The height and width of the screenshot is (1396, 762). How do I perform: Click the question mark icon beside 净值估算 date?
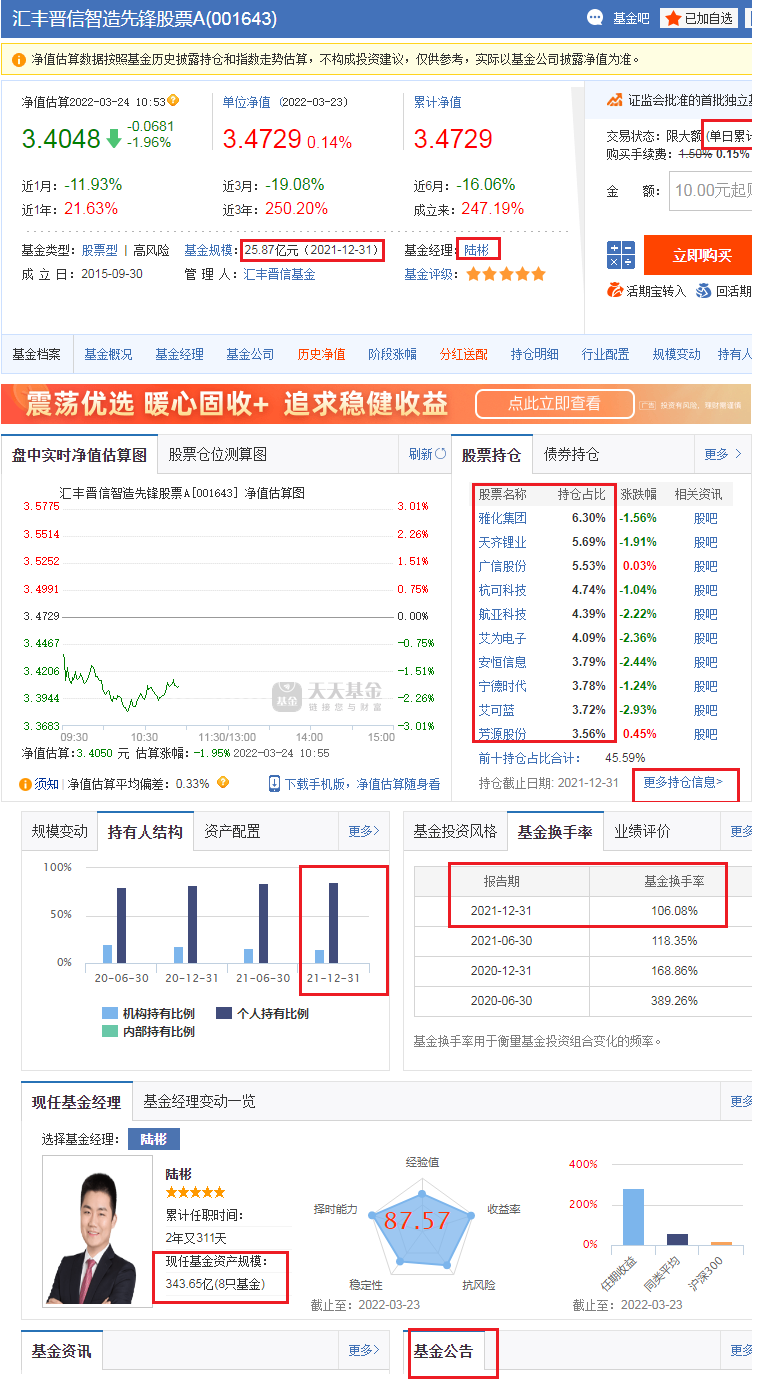(x=174, y=100)
